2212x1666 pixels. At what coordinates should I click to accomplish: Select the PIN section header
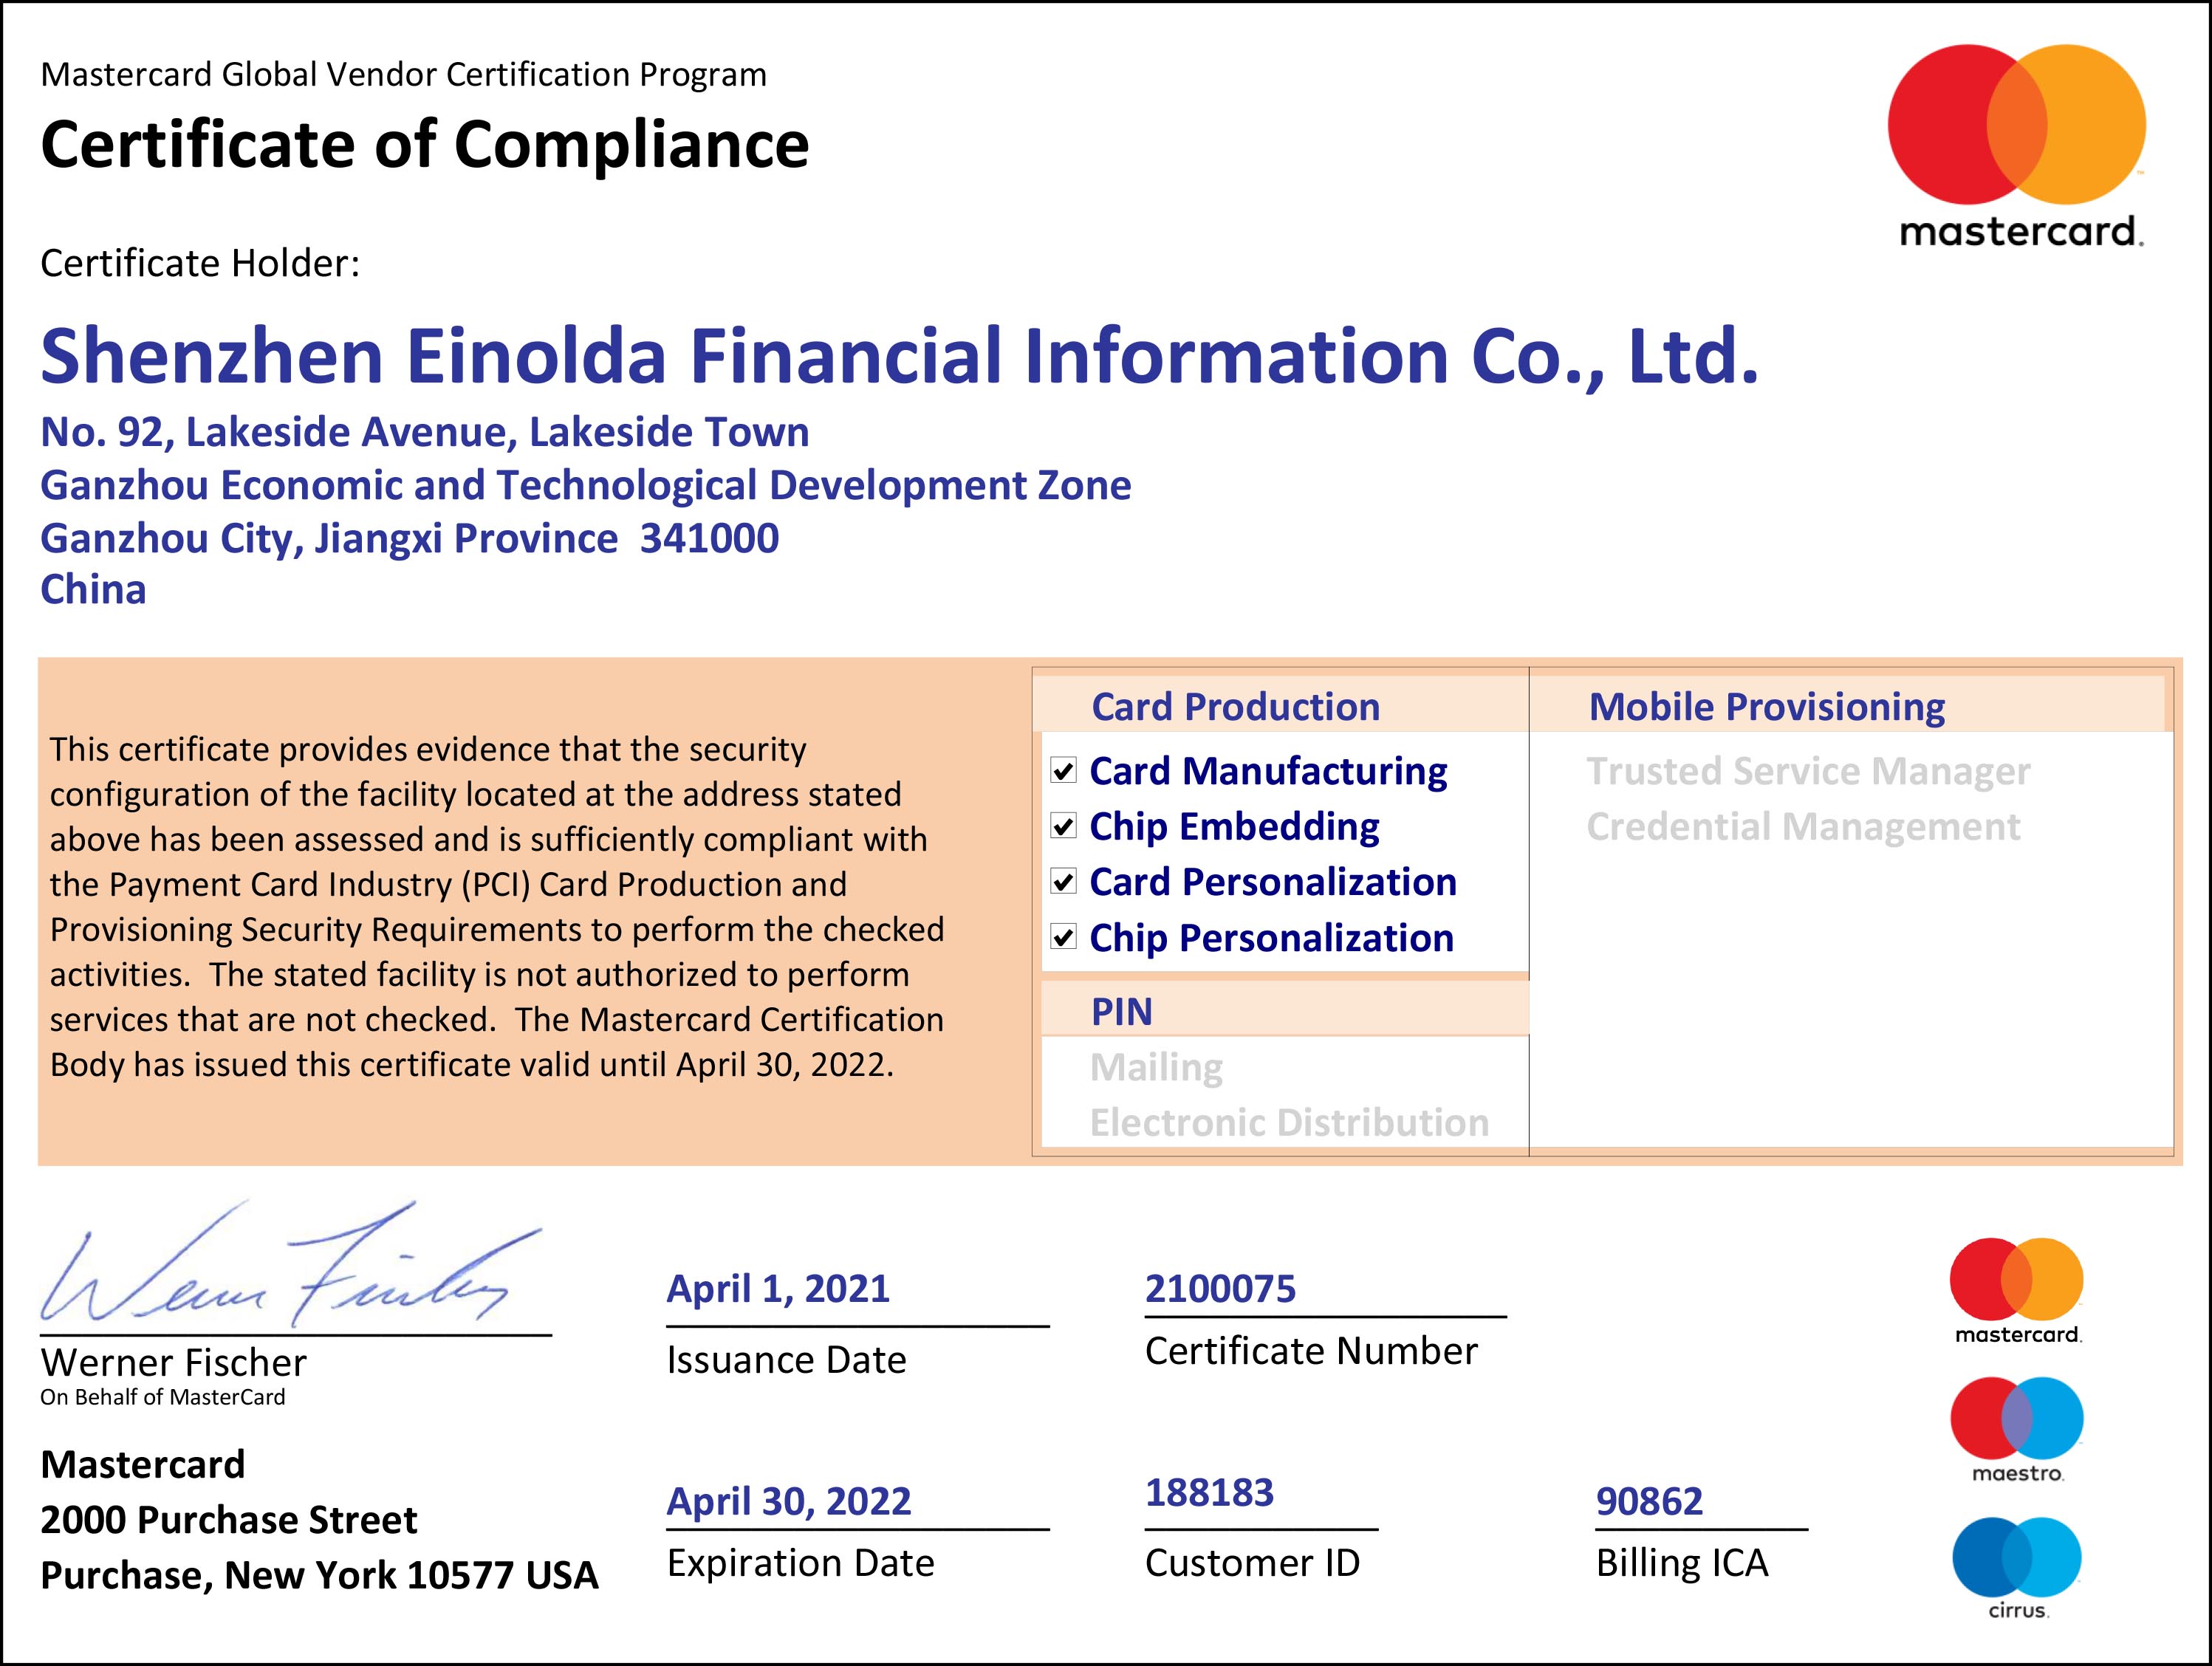(x=1121, y=1012)
